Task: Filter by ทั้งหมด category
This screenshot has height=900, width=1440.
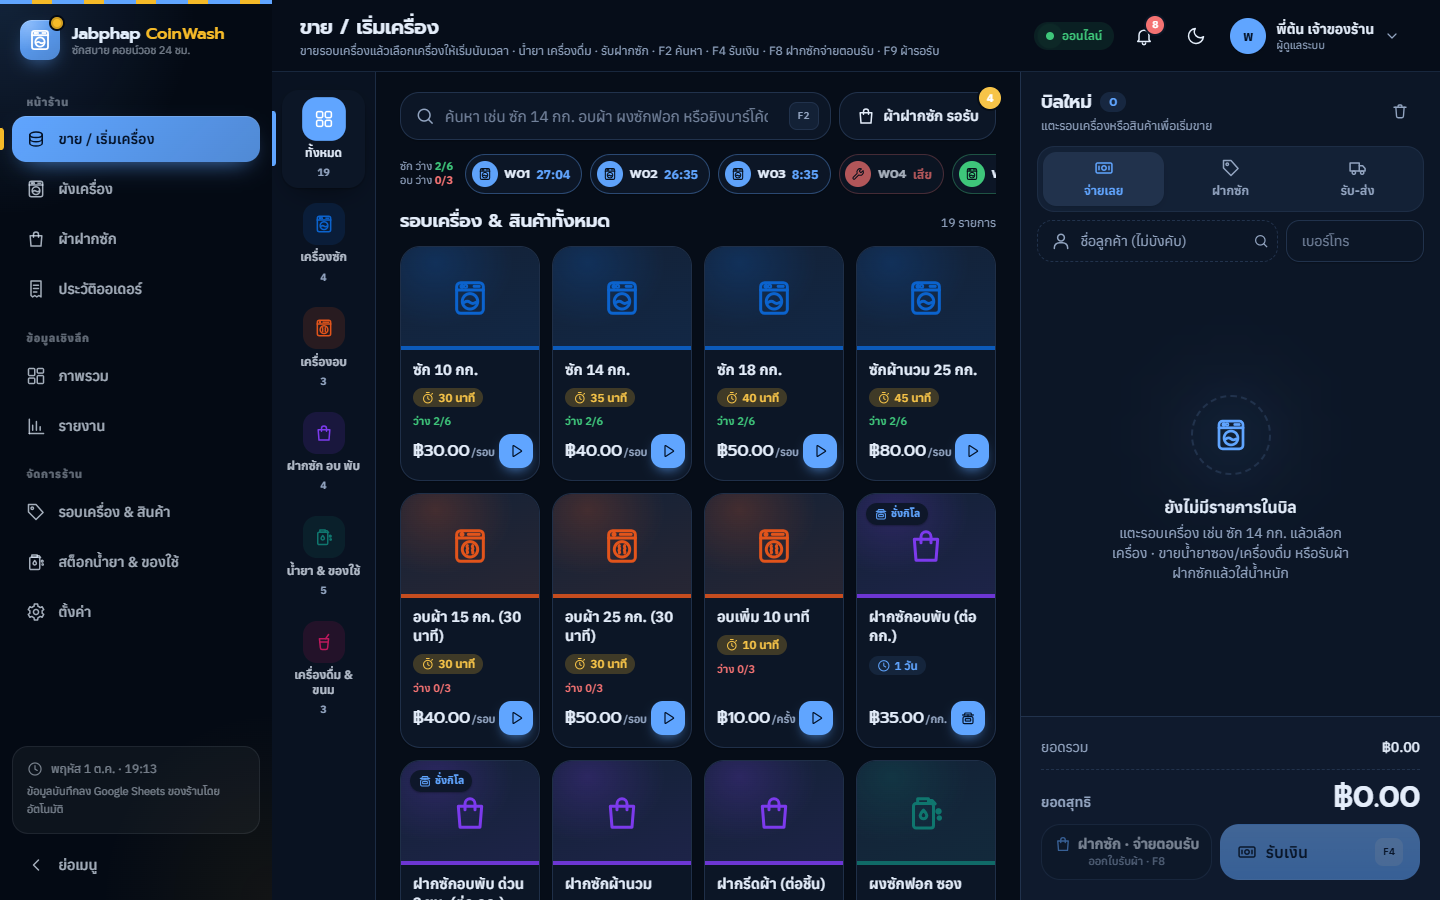Action: click(x=324, y=138)
